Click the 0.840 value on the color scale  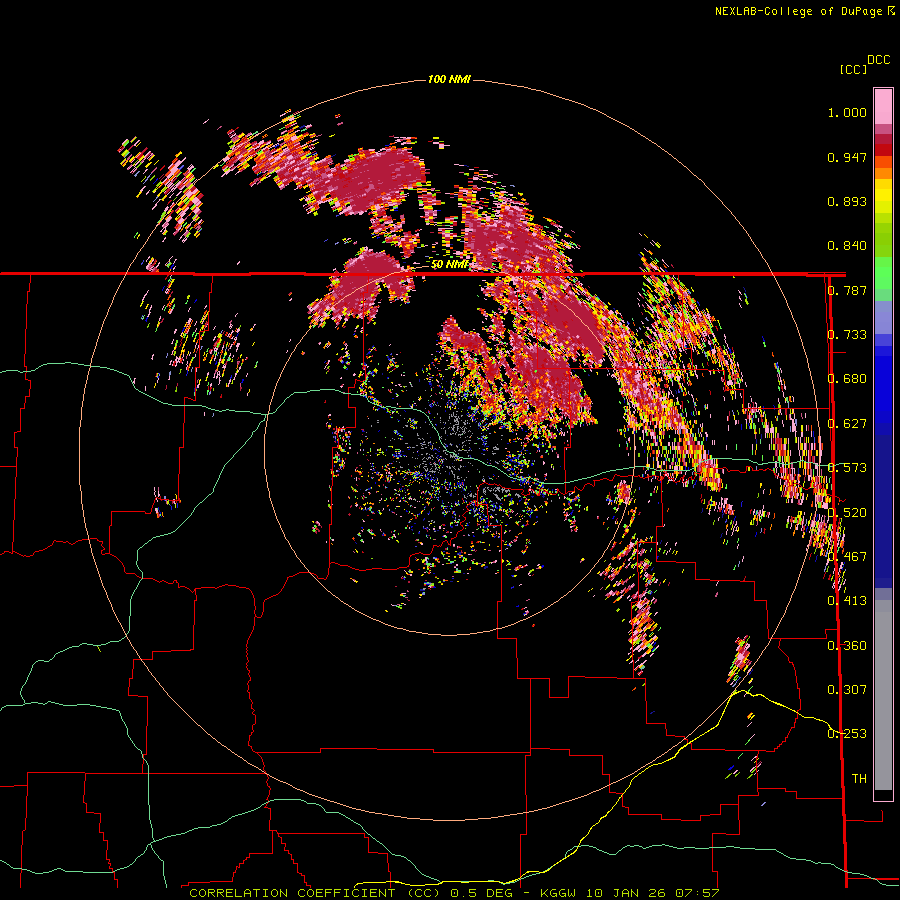click(x=847, y=246)
